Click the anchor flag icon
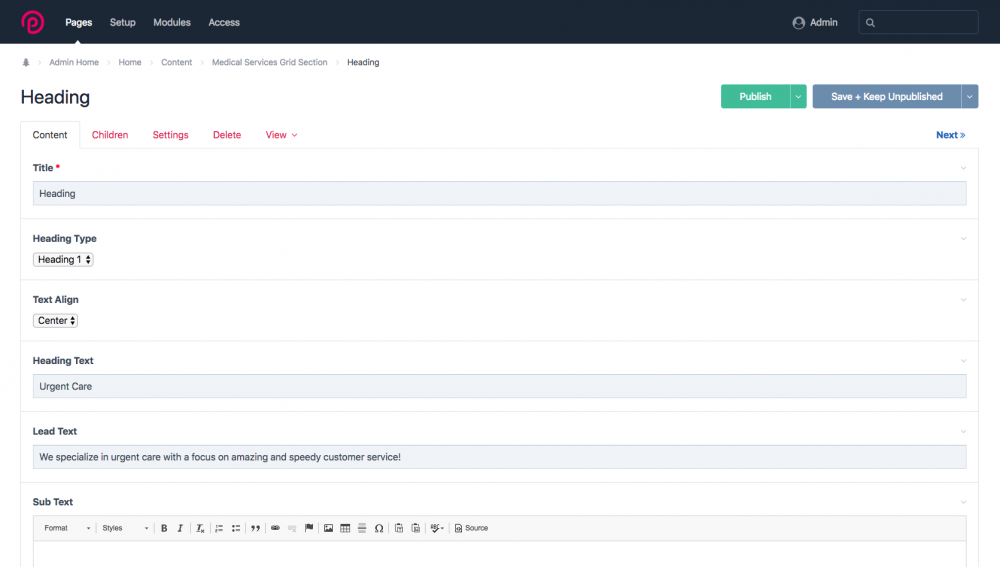The width and height of the screenshot is (1000, 567). pos(309,528)
